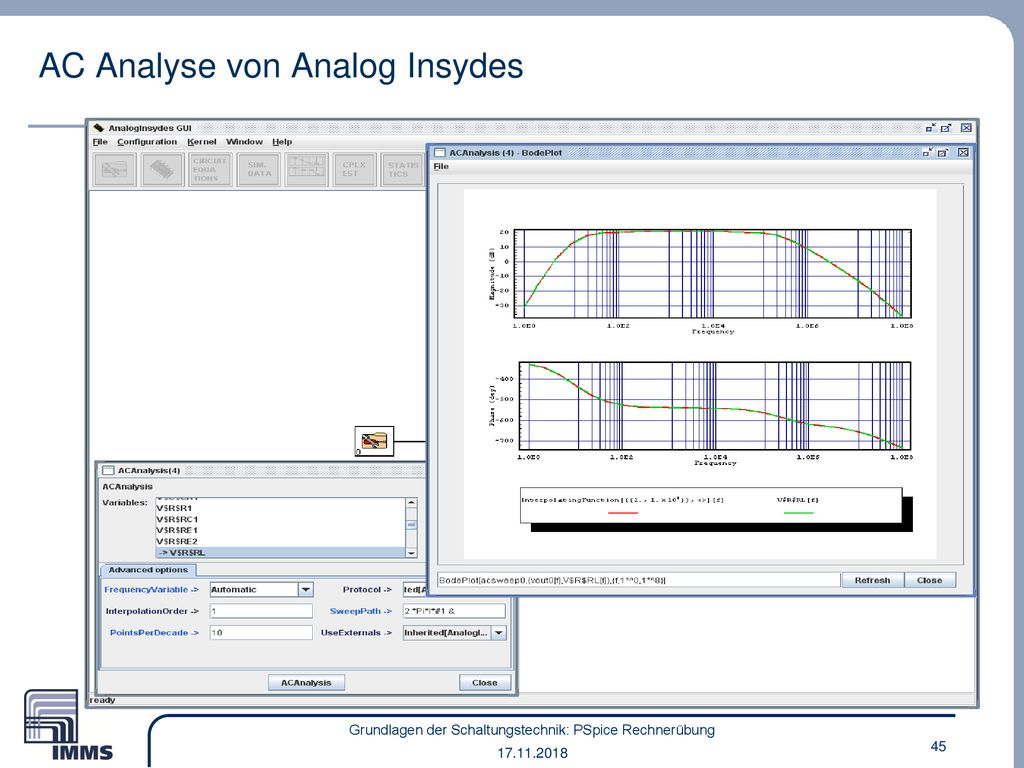The image size is (1024, 768).
Task: Click the Statistics toolbar button
Action: click(402, 170)
